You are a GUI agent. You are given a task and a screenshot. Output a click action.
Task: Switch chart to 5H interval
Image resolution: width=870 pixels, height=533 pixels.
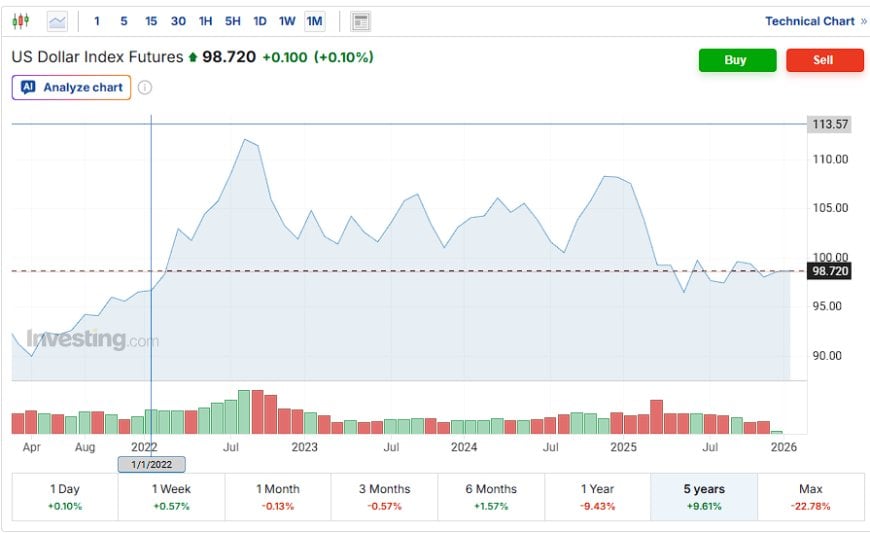(x=232, y=22)
